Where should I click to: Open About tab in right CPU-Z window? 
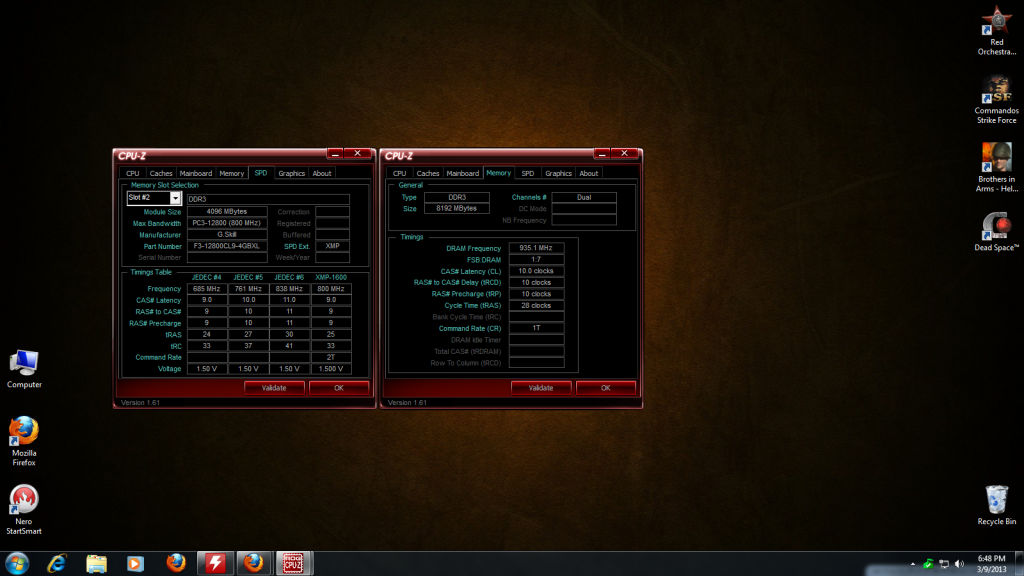point(589,174)
